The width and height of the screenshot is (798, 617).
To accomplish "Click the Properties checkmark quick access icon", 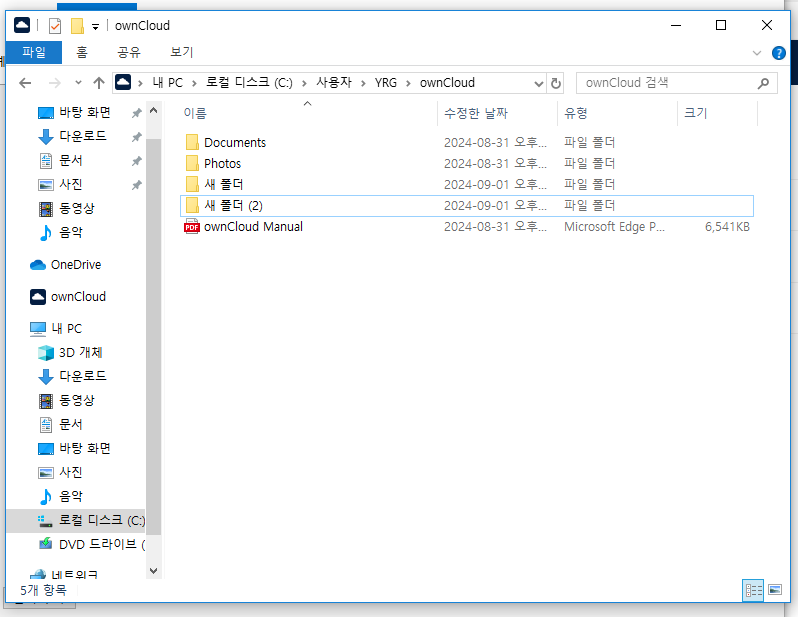I will (x=54, y=25).
